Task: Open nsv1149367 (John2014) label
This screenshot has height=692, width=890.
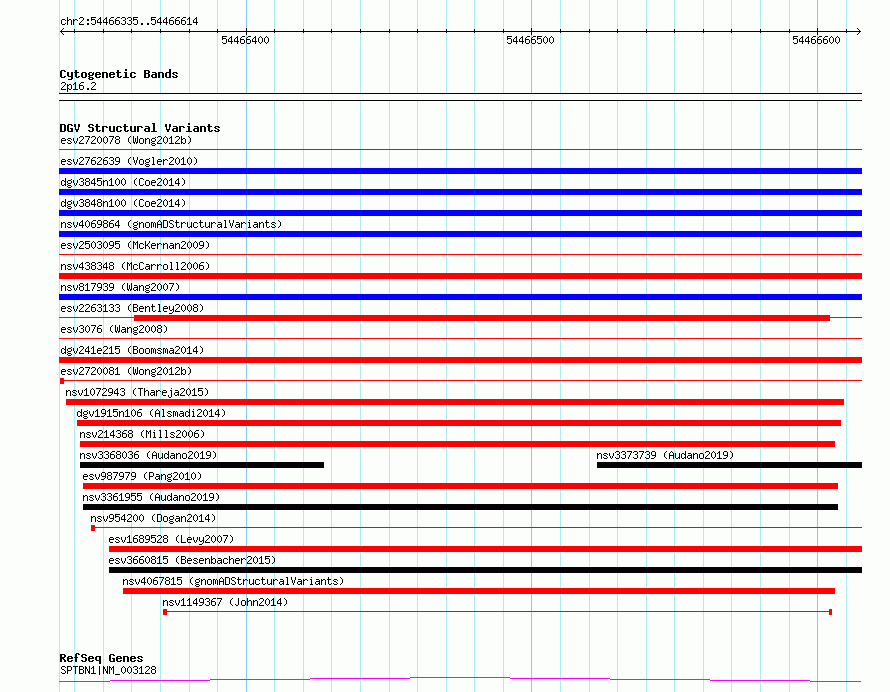Action: pyautogui.click(x=225, y=602)
